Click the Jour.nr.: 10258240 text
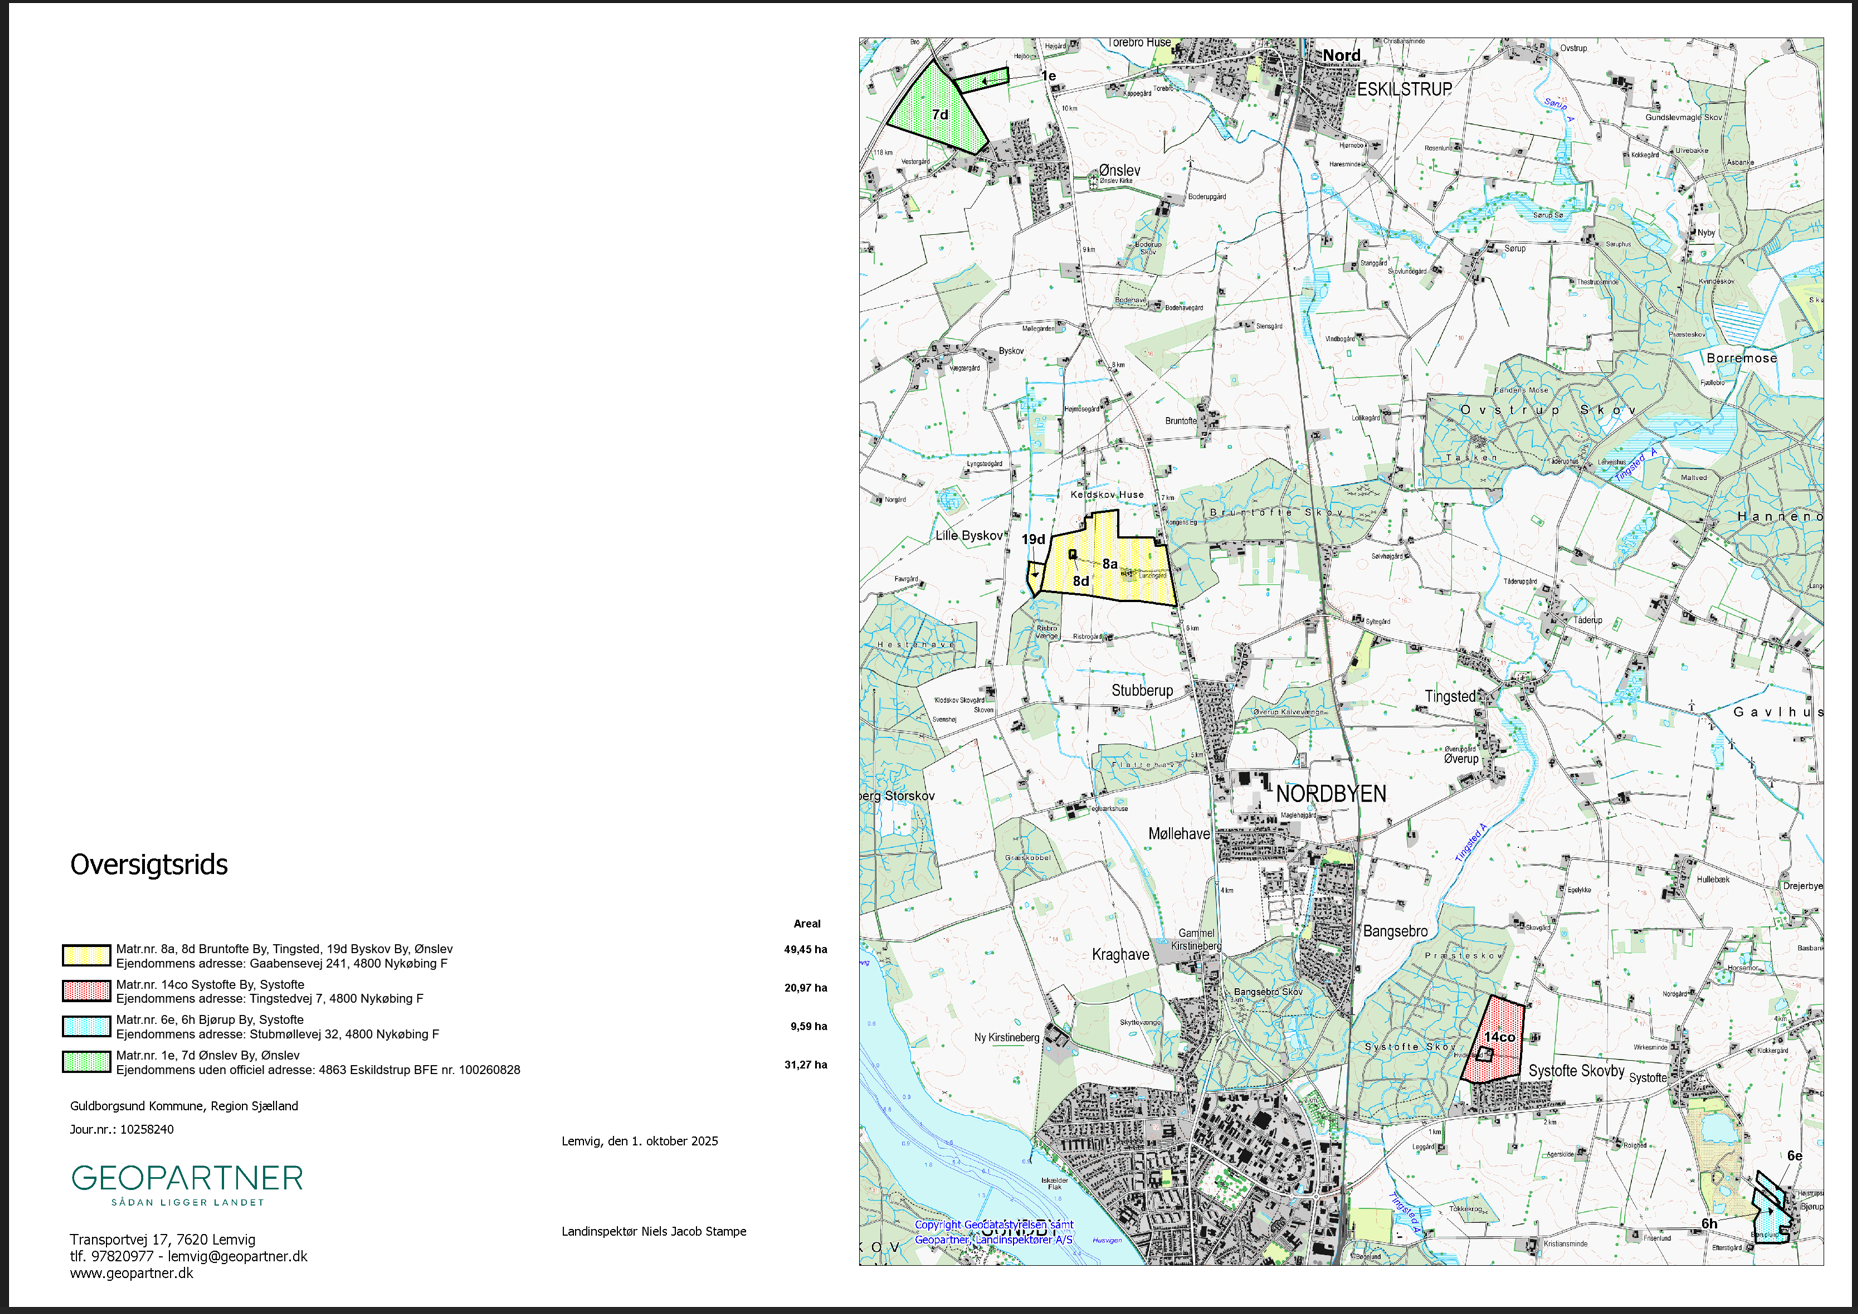 (122, 1129)
